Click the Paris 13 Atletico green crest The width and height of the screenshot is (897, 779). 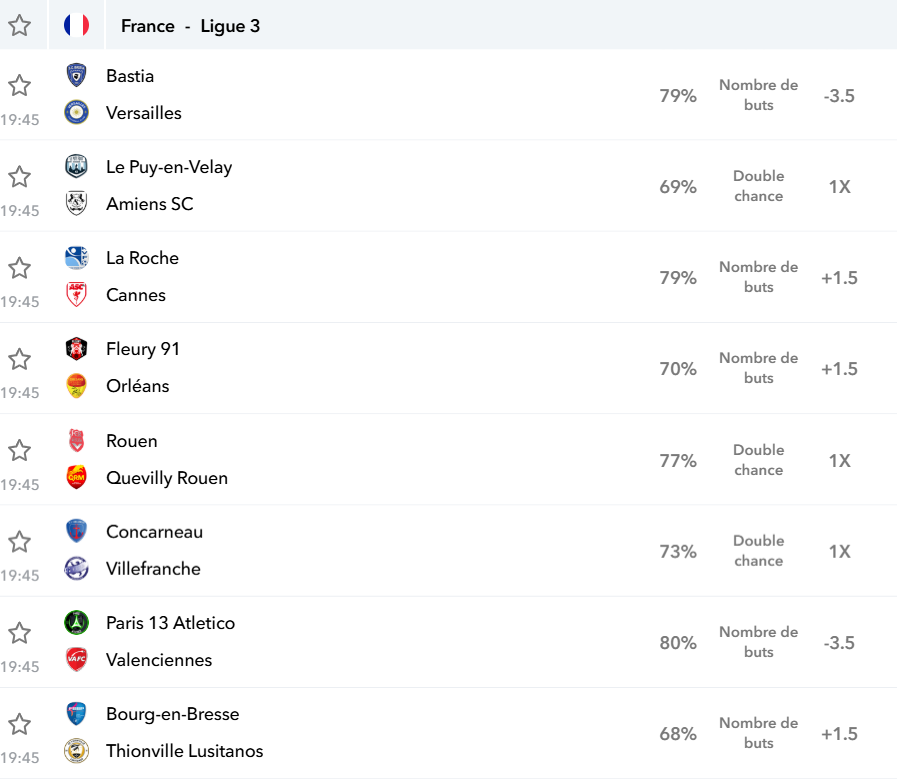pyautogui.click(x=76, y=622)
